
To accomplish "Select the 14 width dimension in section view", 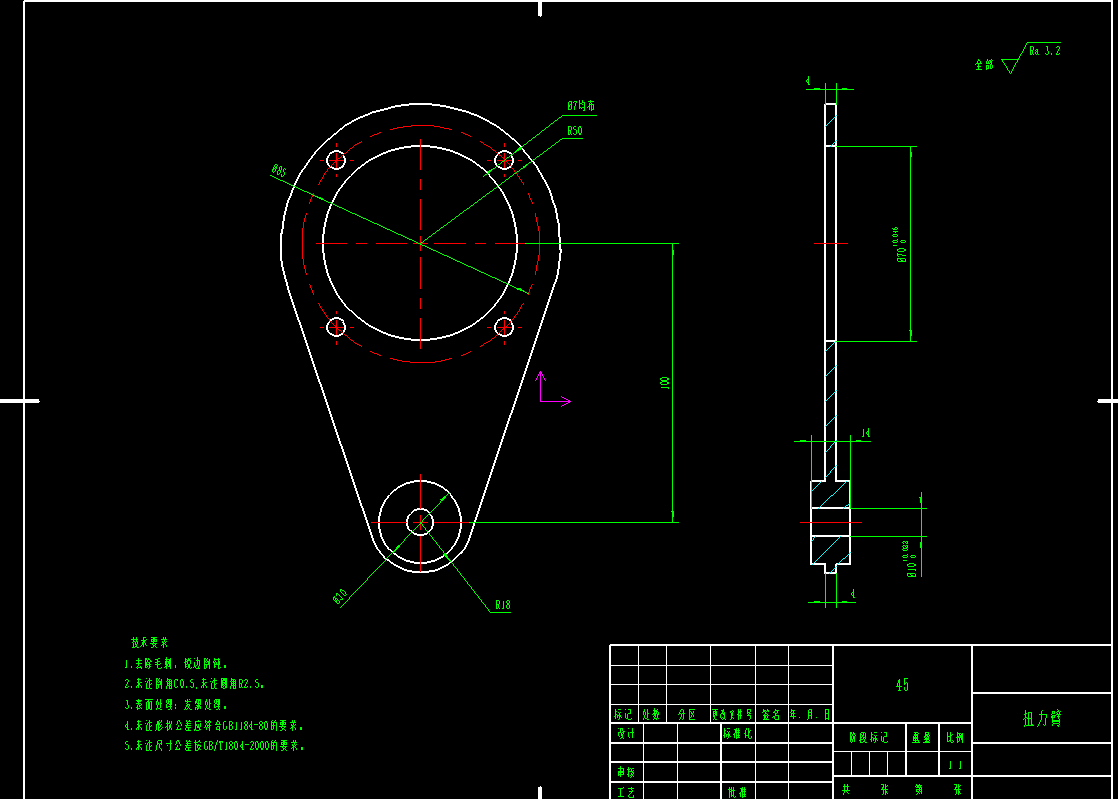I will pos(866,433).
